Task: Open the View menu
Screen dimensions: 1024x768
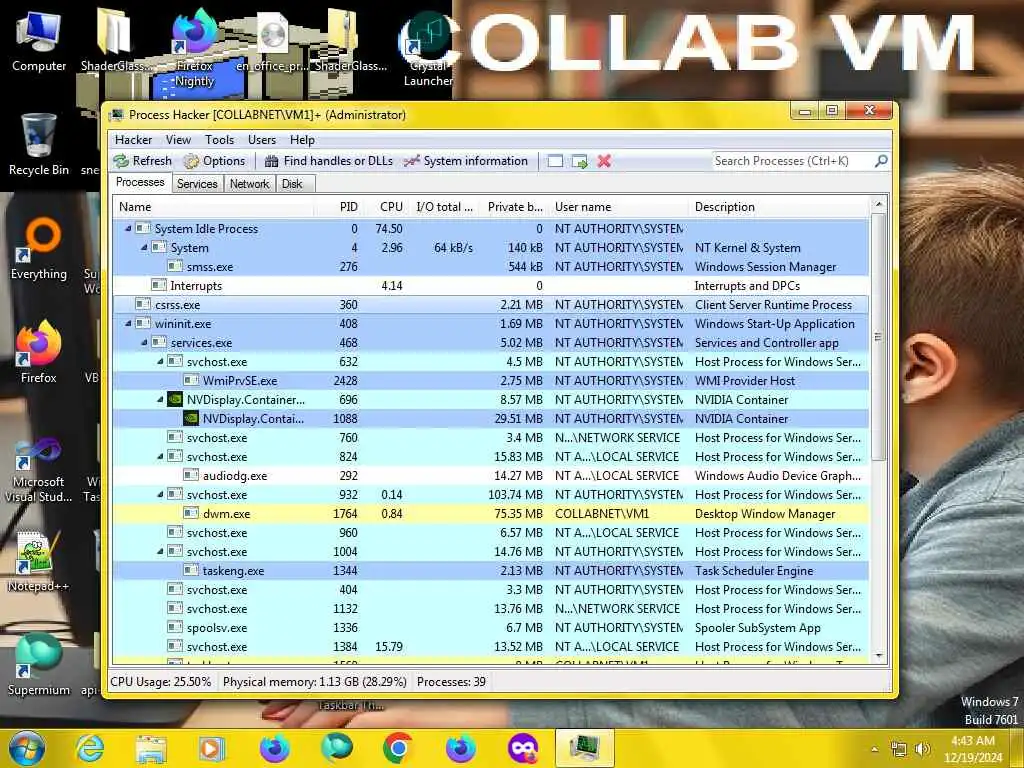Action: (178, 140)
